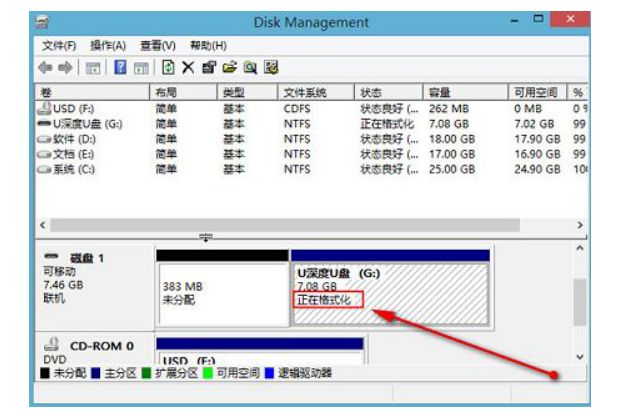Click the Back arrow toolbar icon
The height and width of the screenshot is (415, 630).
coord(47,68)
